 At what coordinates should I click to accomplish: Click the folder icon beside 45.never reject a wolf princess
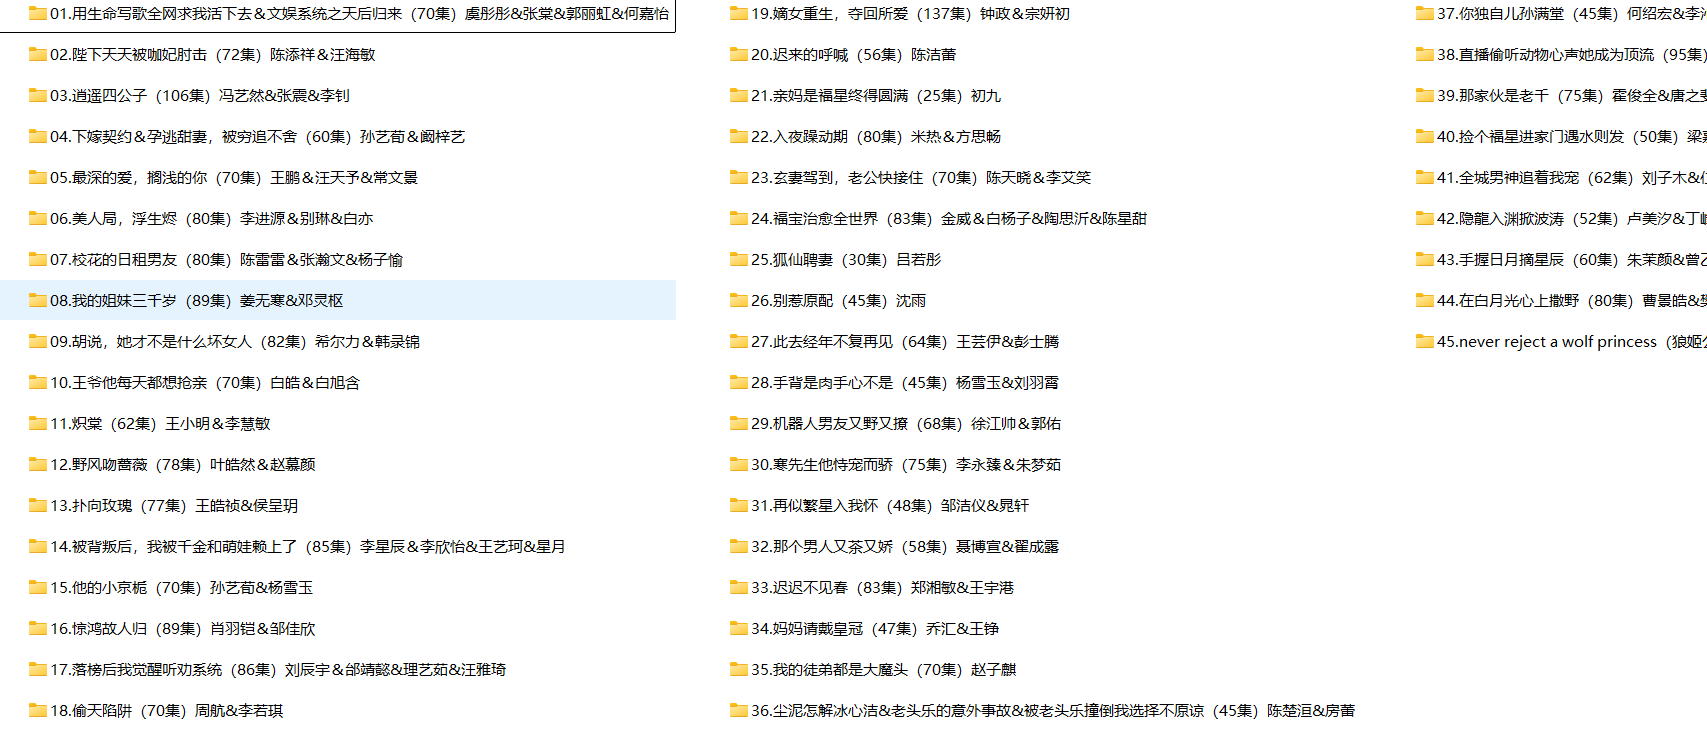[x=1425, y=341]
